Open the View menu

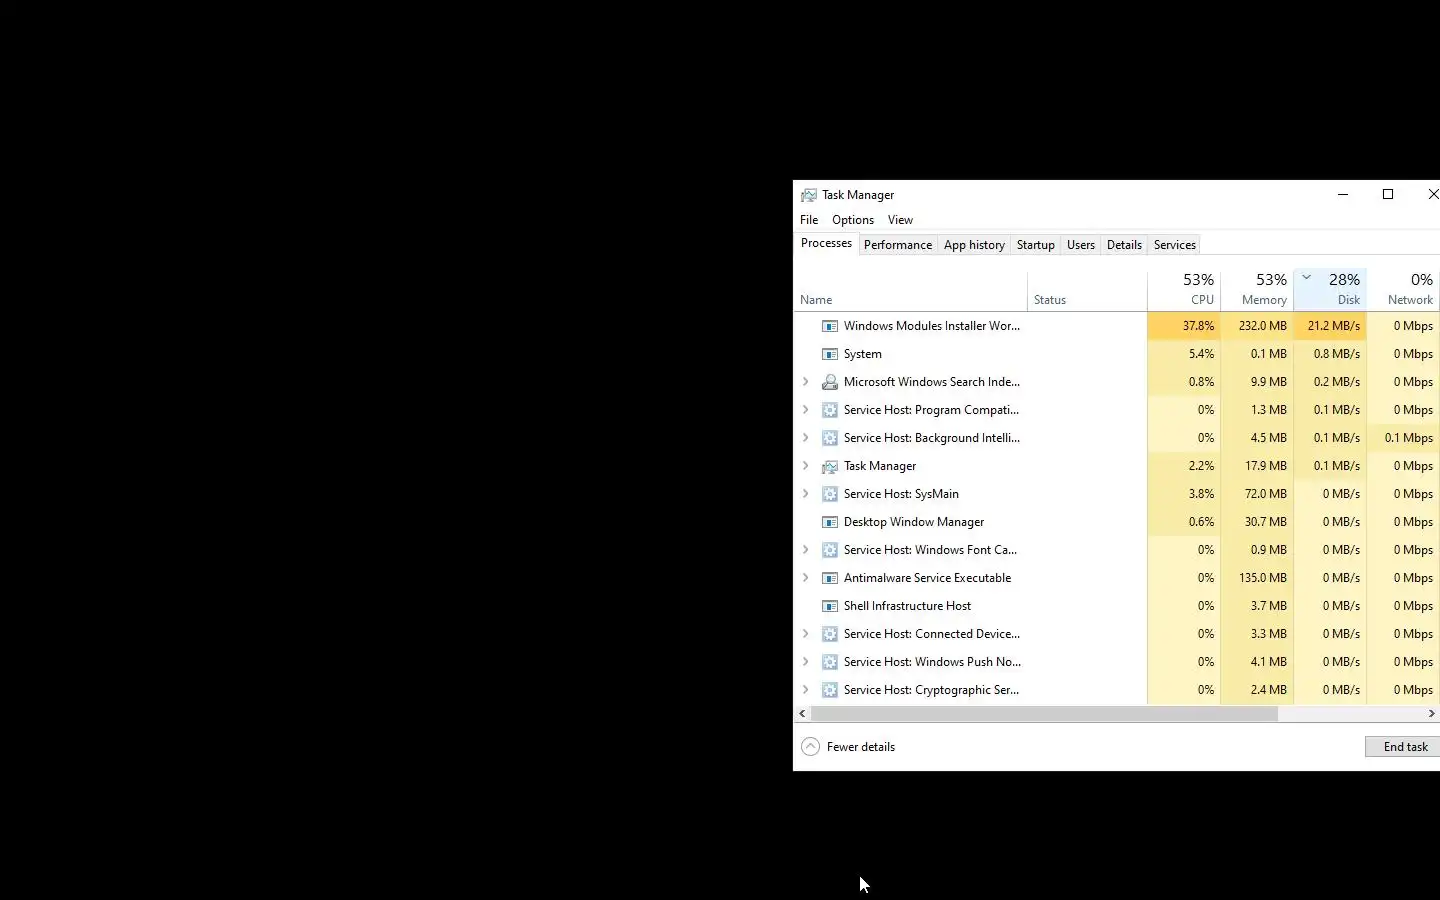(x=900, y=220)
